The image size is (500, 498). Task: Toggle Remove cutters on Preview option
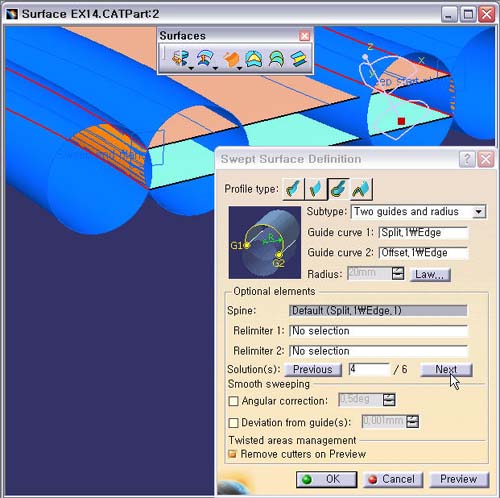pos(232,454)
